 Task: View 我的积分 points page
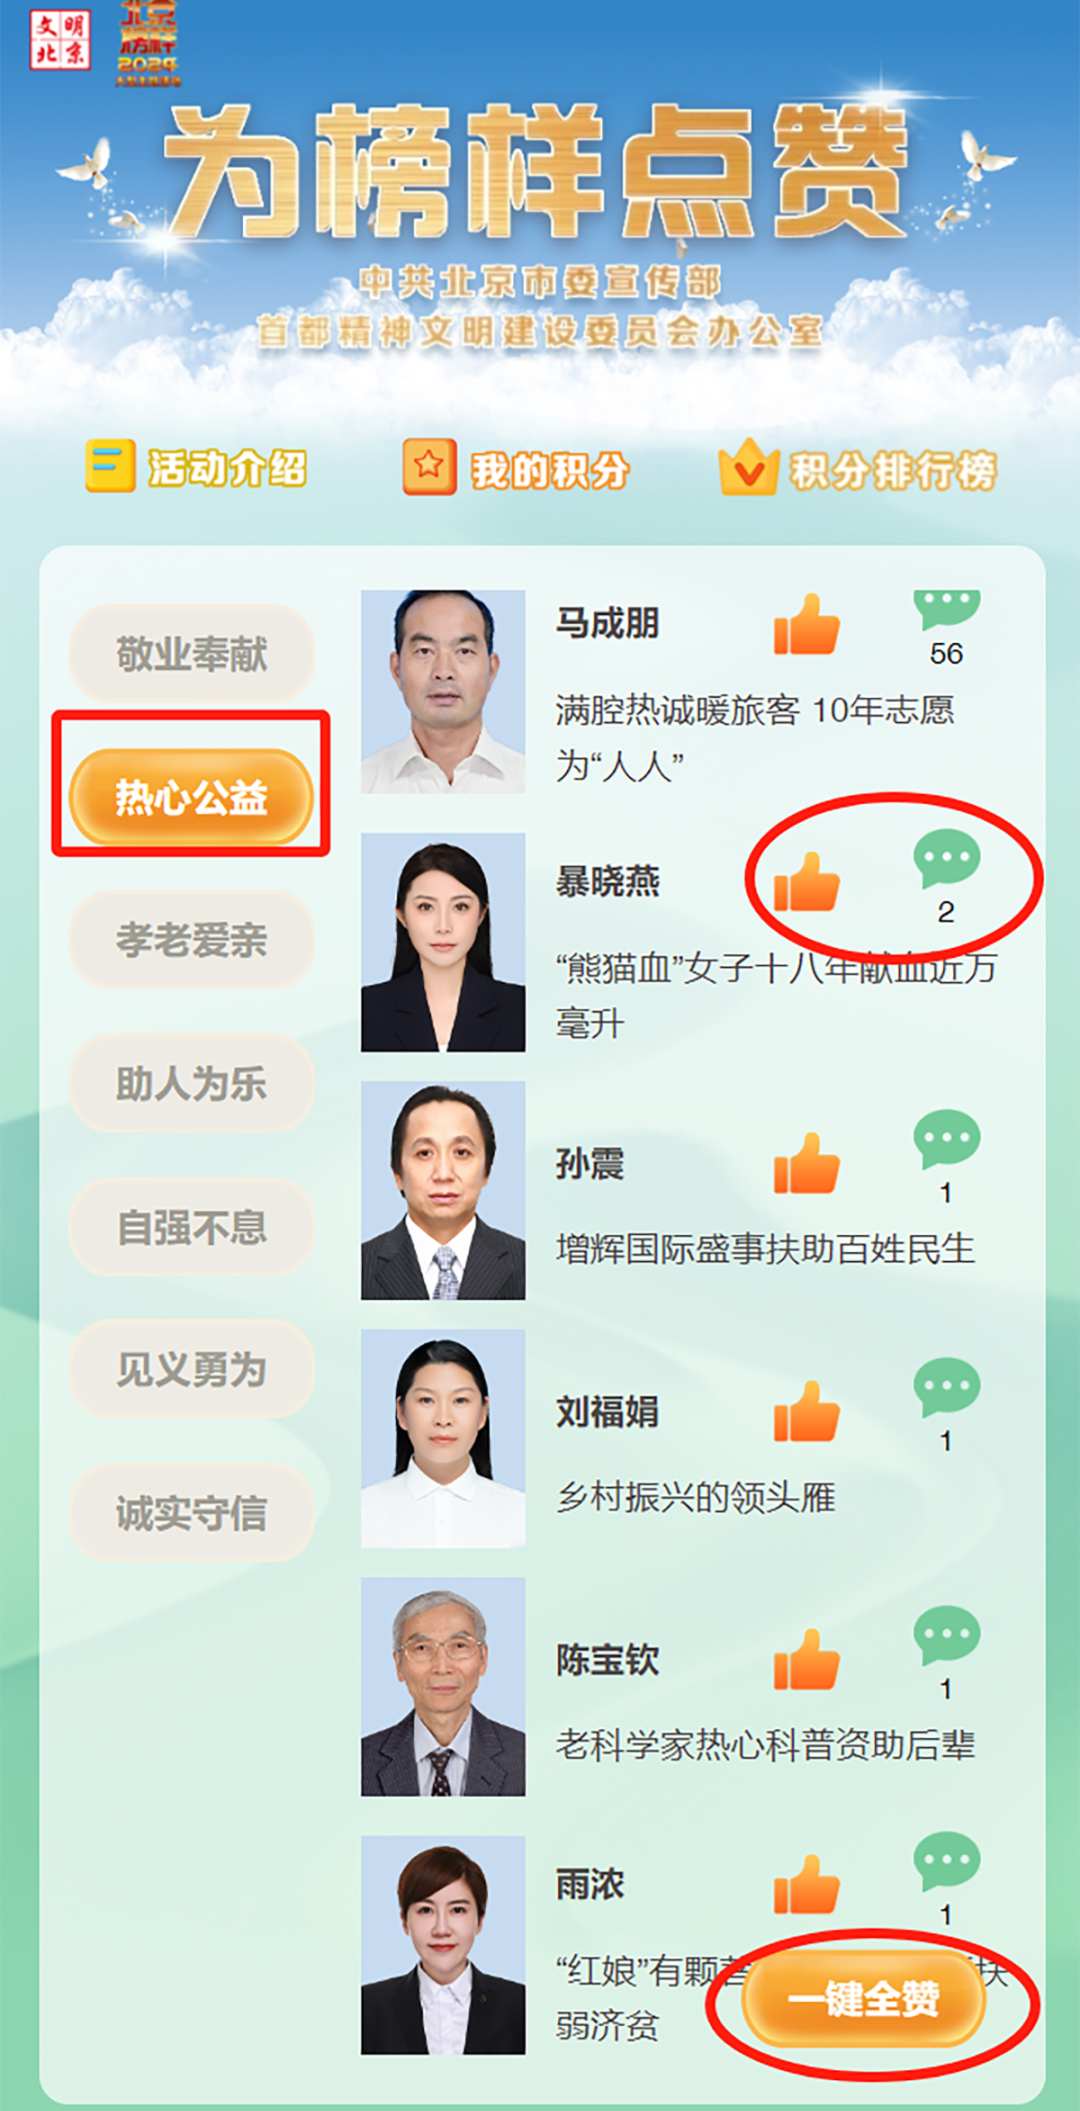click(x=516, y=468)
